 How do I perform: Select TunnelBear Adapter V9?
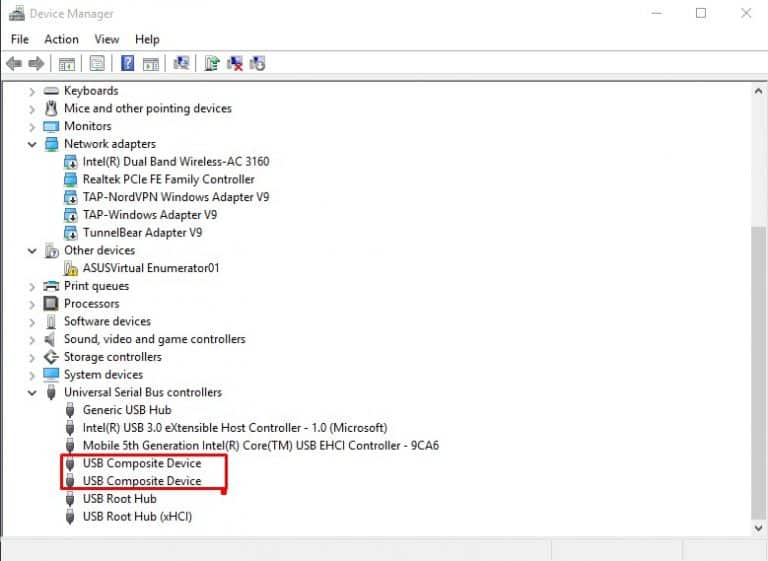point(142,232)
